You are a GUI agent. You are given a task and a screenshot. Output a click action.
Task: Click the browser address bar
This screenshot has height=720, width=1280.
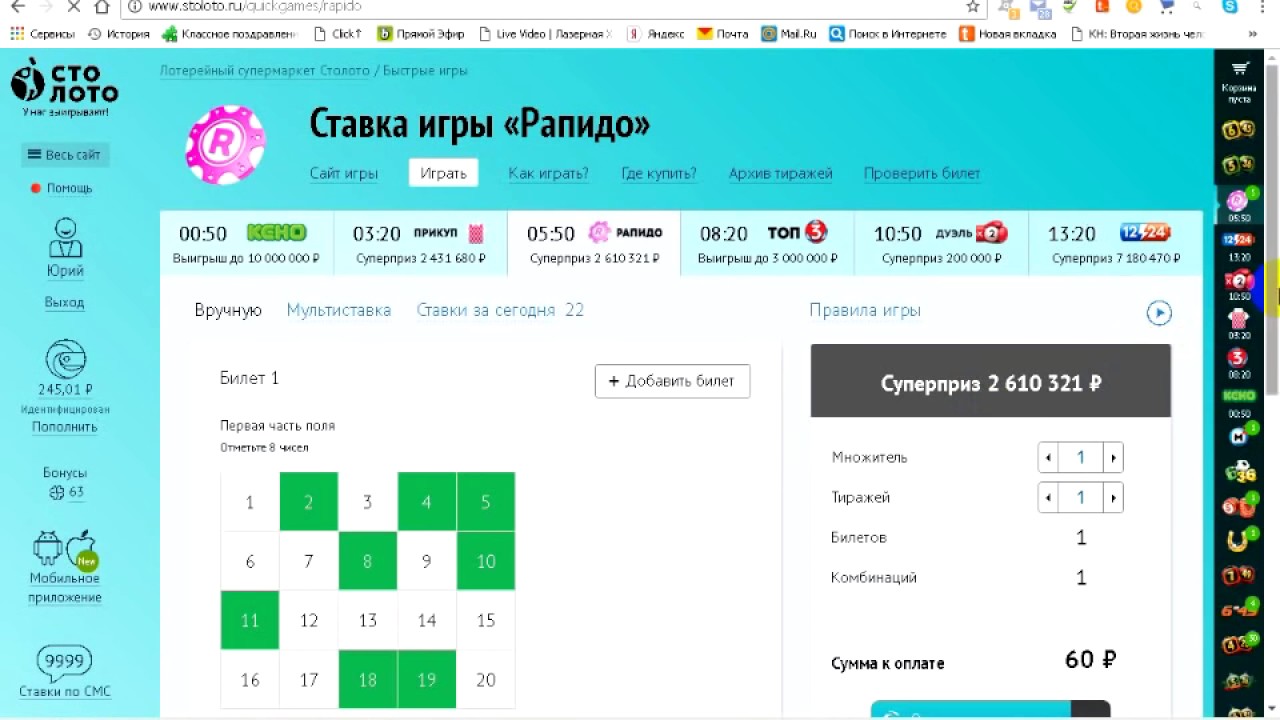(555, 6)
